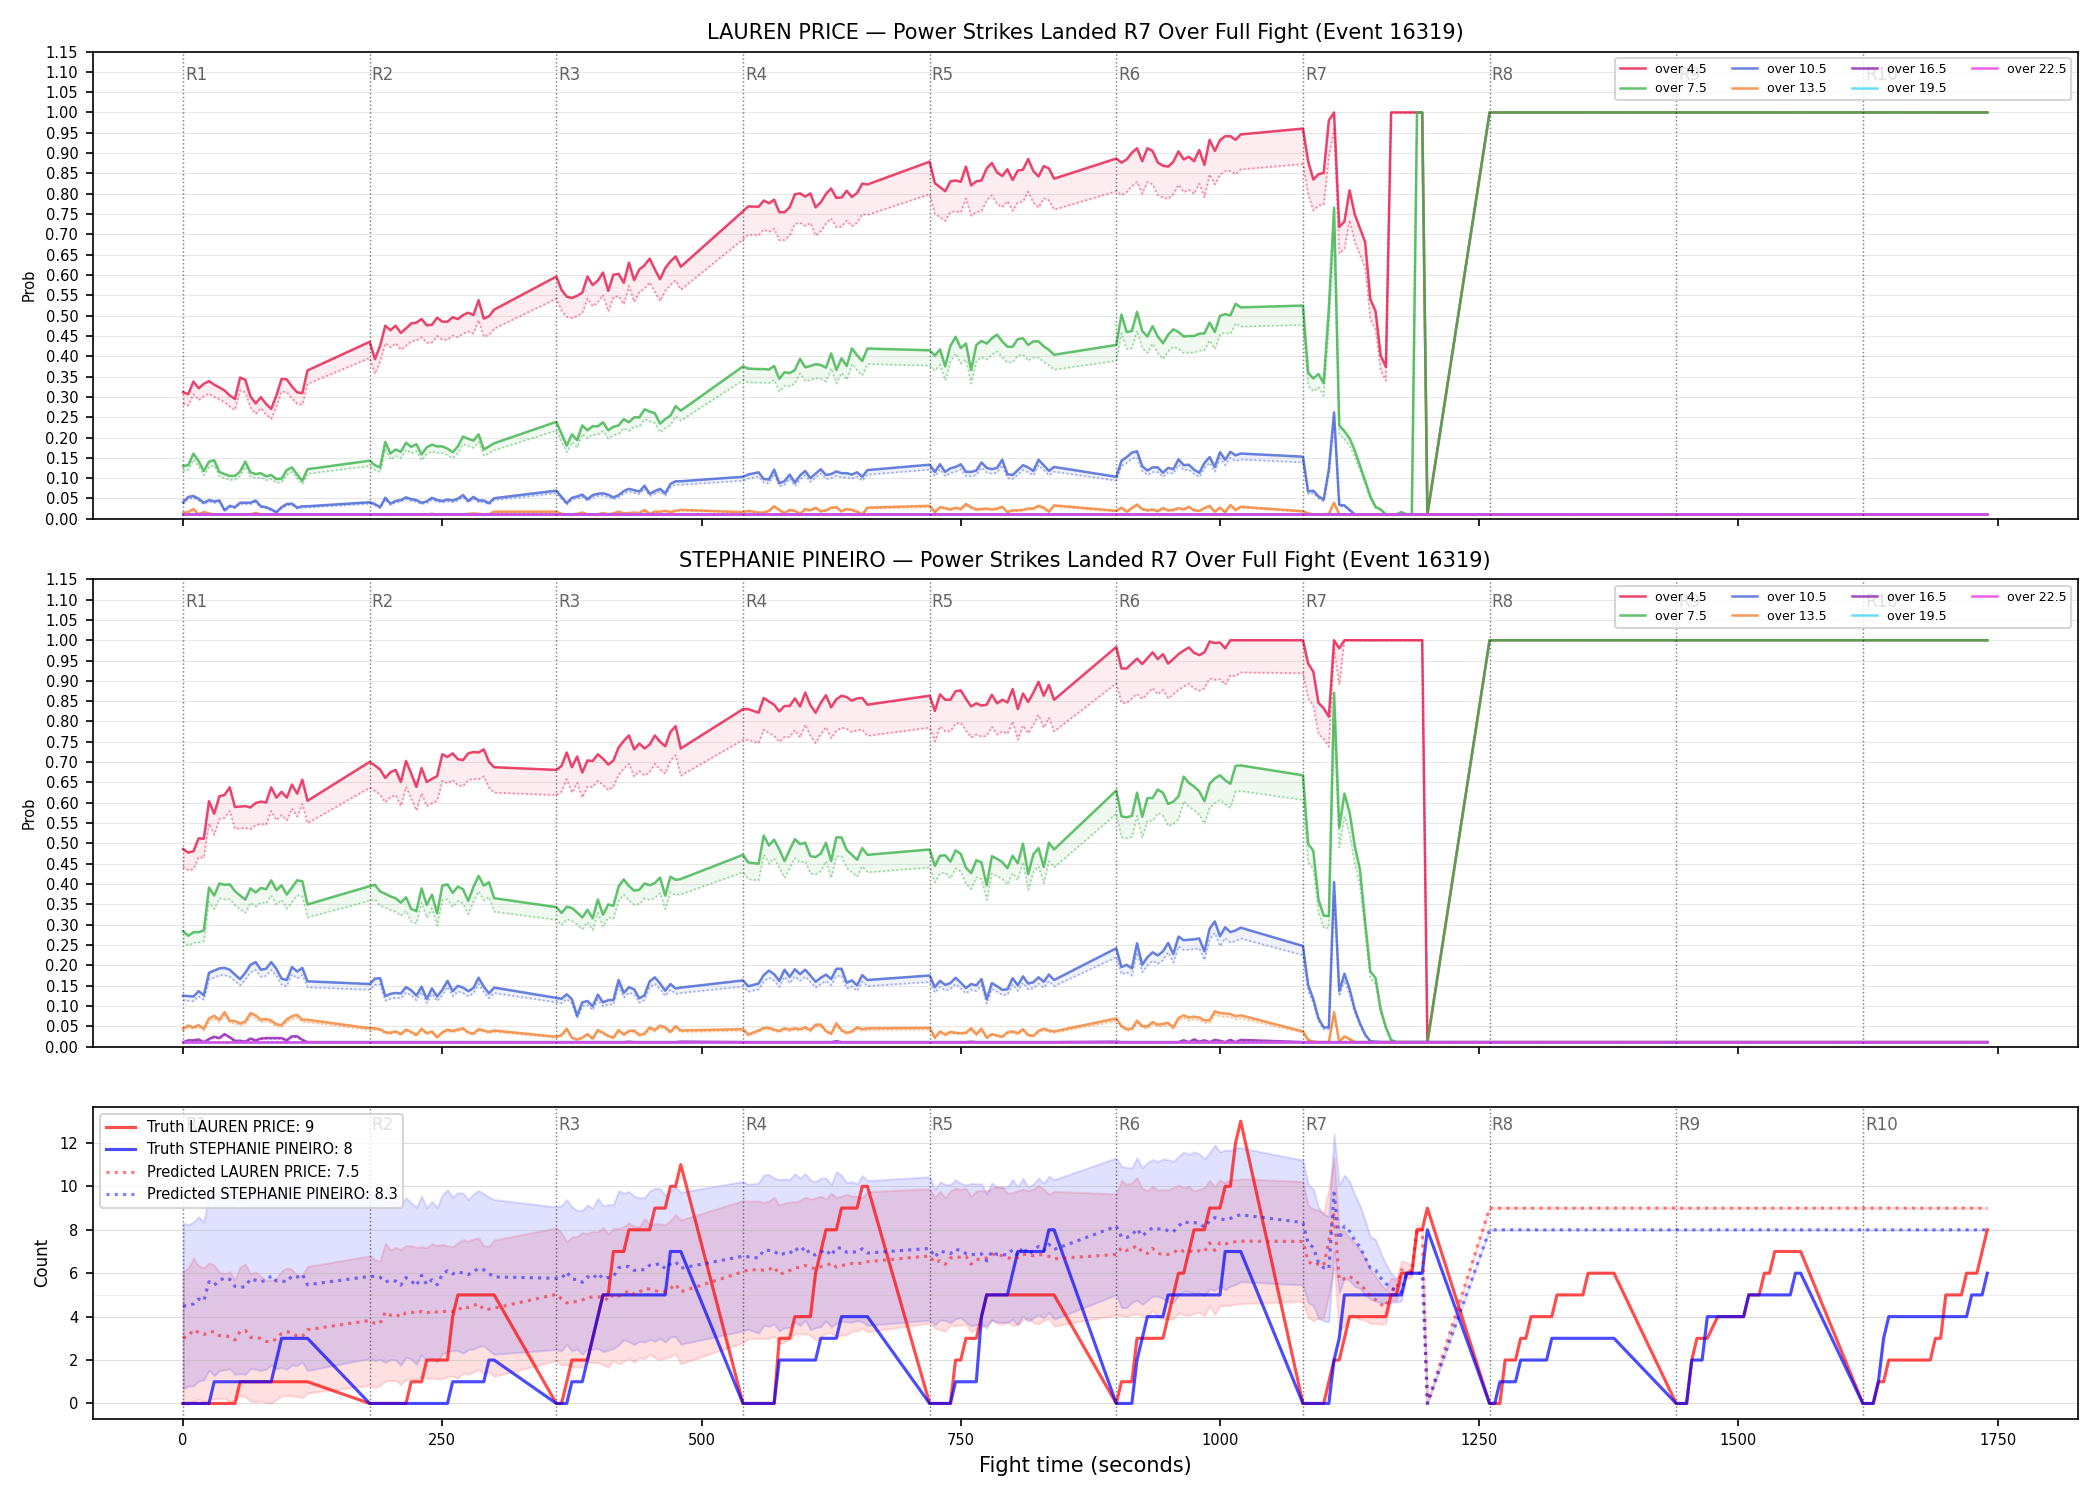
Task: Click the x-axis tick label 1000
Action: click(x=1219, y=1440)
